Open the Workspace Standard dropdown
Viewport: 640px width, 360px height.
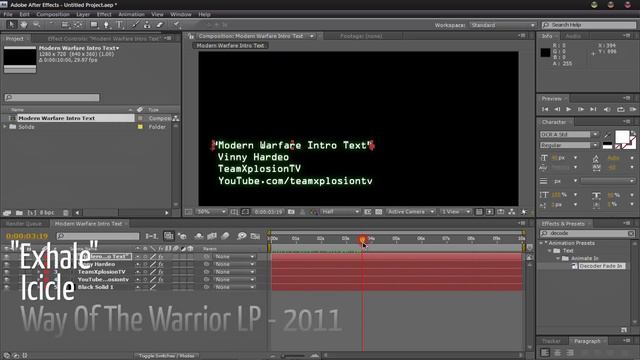coord(502,25)
